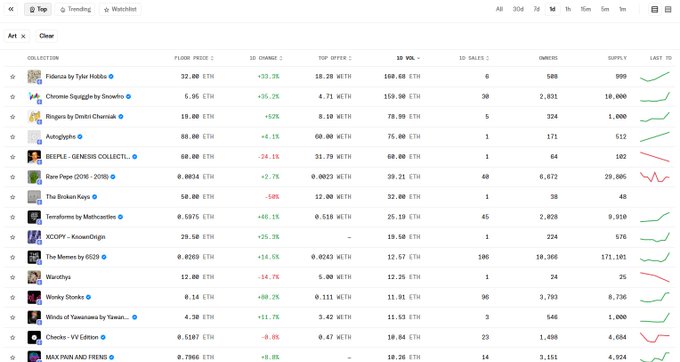This screenshot has height=362, width=680.
Task: Open Terraforms by Mathcastles collection link
Action: click(81, 217)
